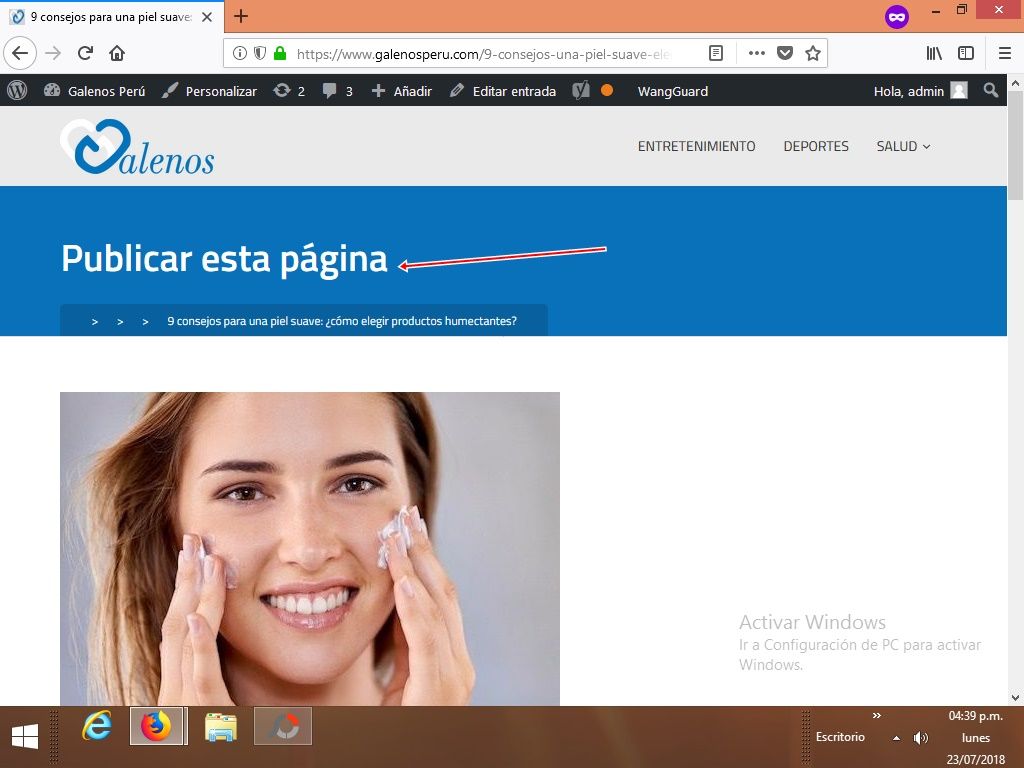Expand the Escritorio toolbar chevron

point(876,716)
